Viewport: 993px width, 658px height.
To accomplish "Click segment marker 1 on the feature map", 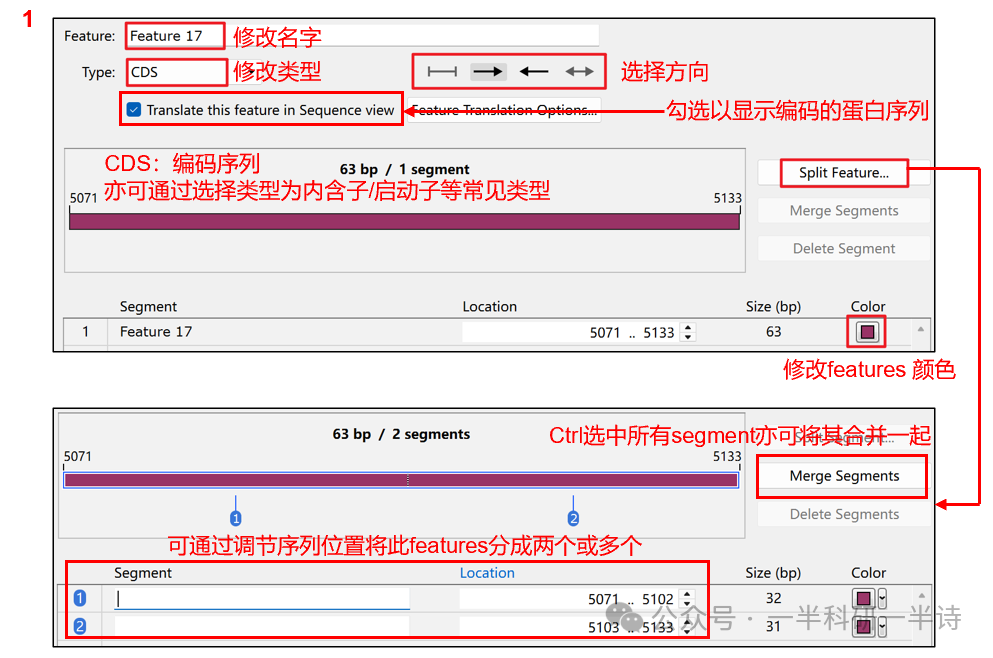I will tap(236, 517).
